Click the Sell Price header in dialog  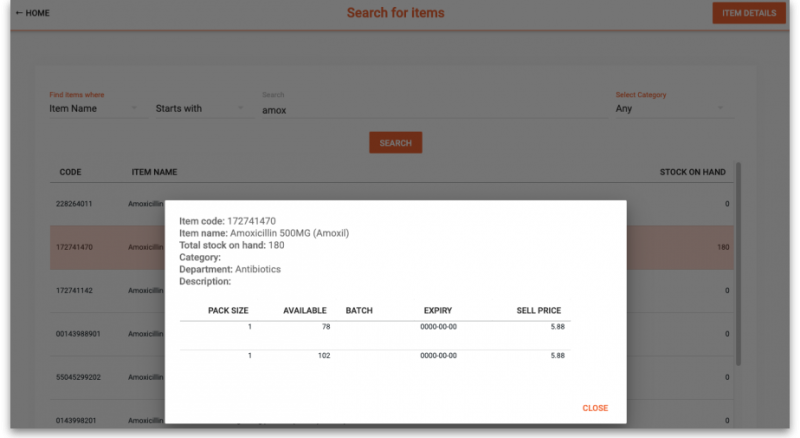[540, 311]
